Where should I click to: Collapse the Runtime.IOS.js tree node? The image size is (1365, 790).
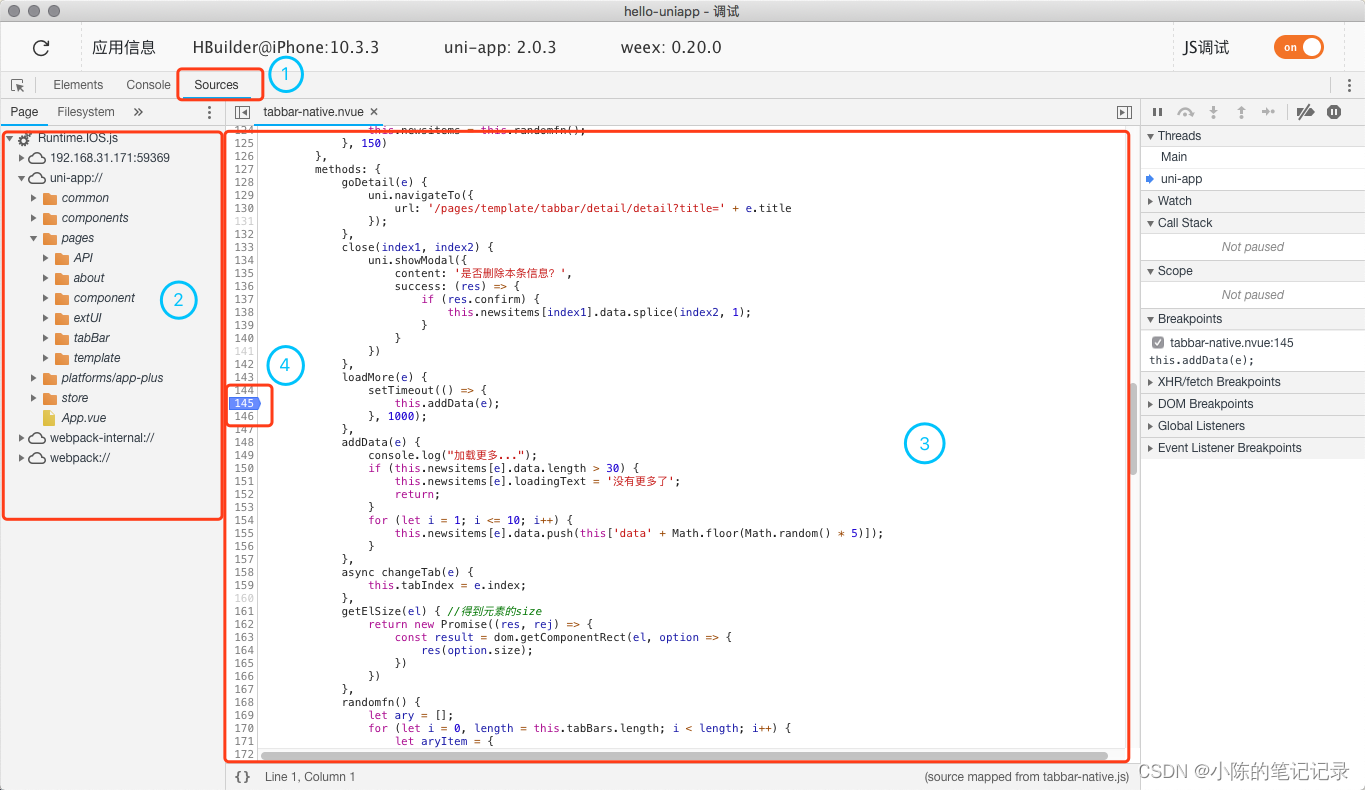point(9,138)
